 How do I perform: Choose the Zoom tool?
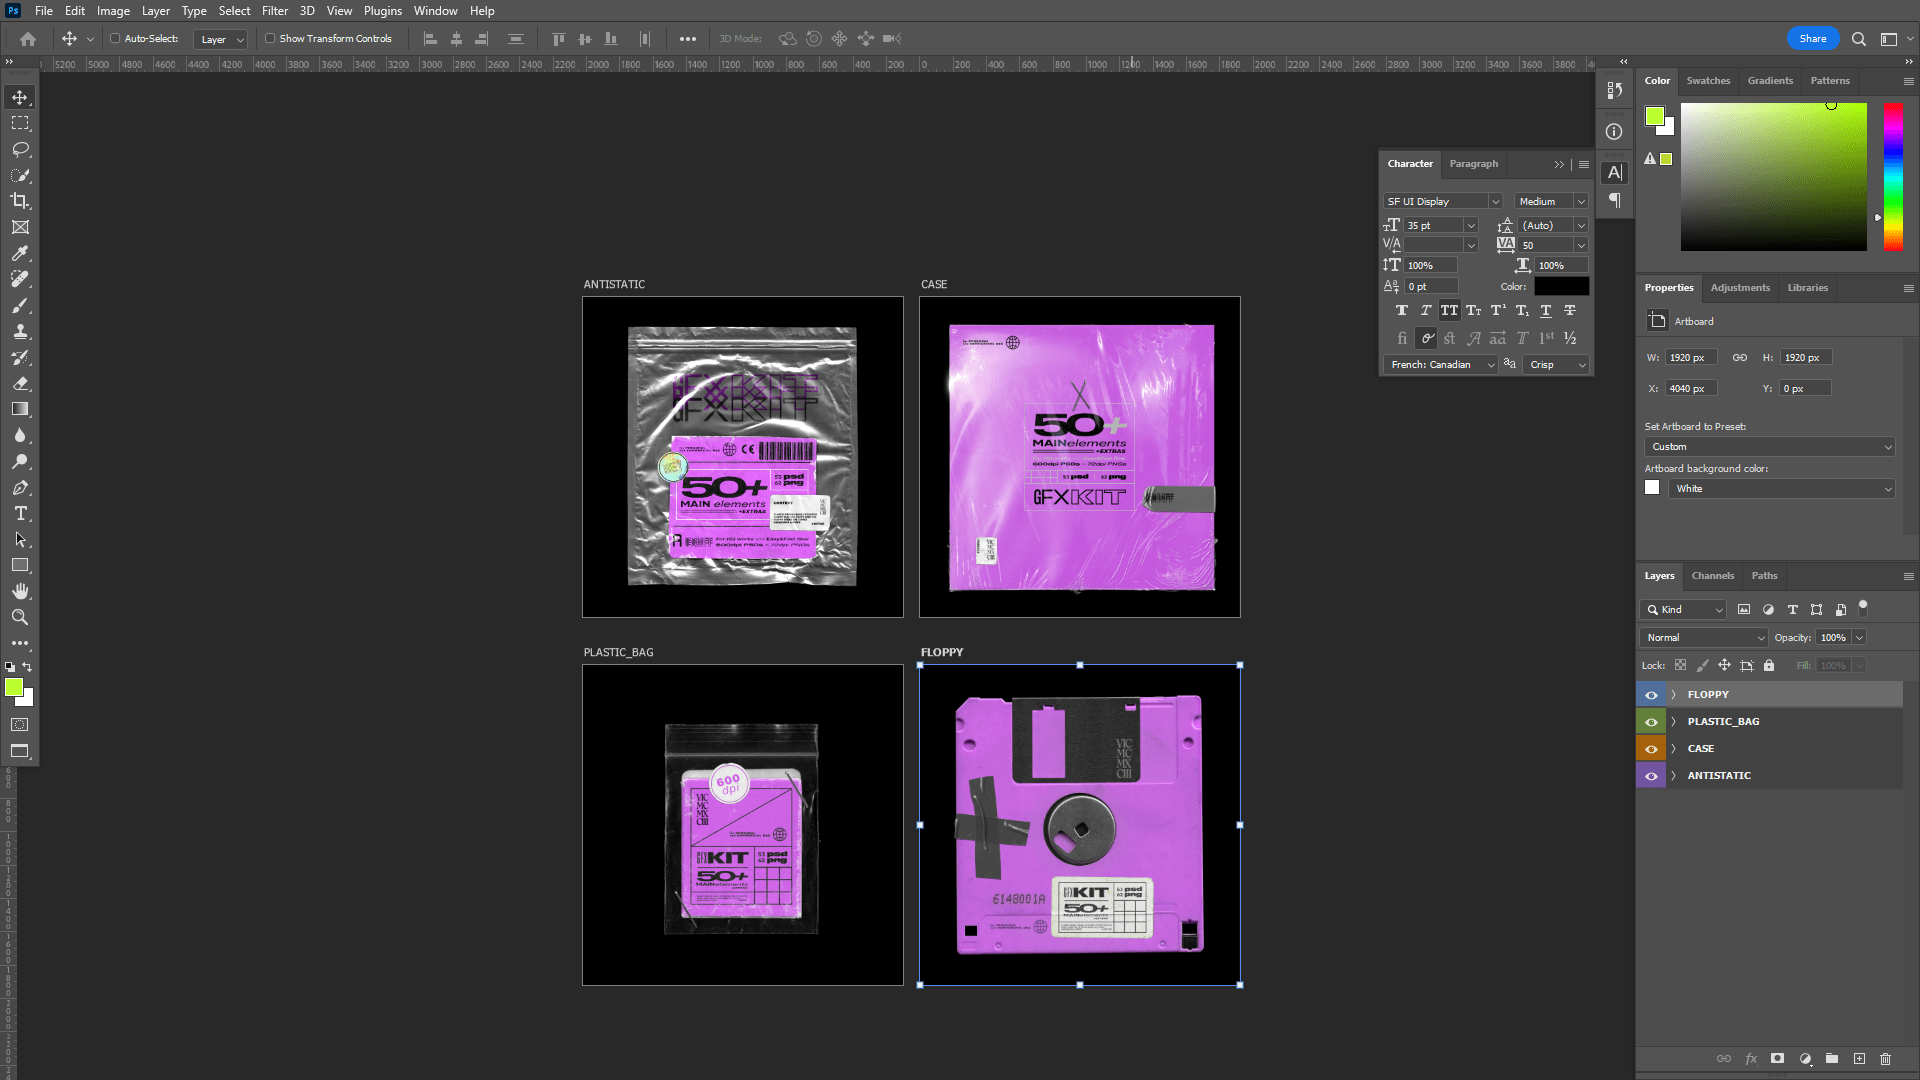20,617
